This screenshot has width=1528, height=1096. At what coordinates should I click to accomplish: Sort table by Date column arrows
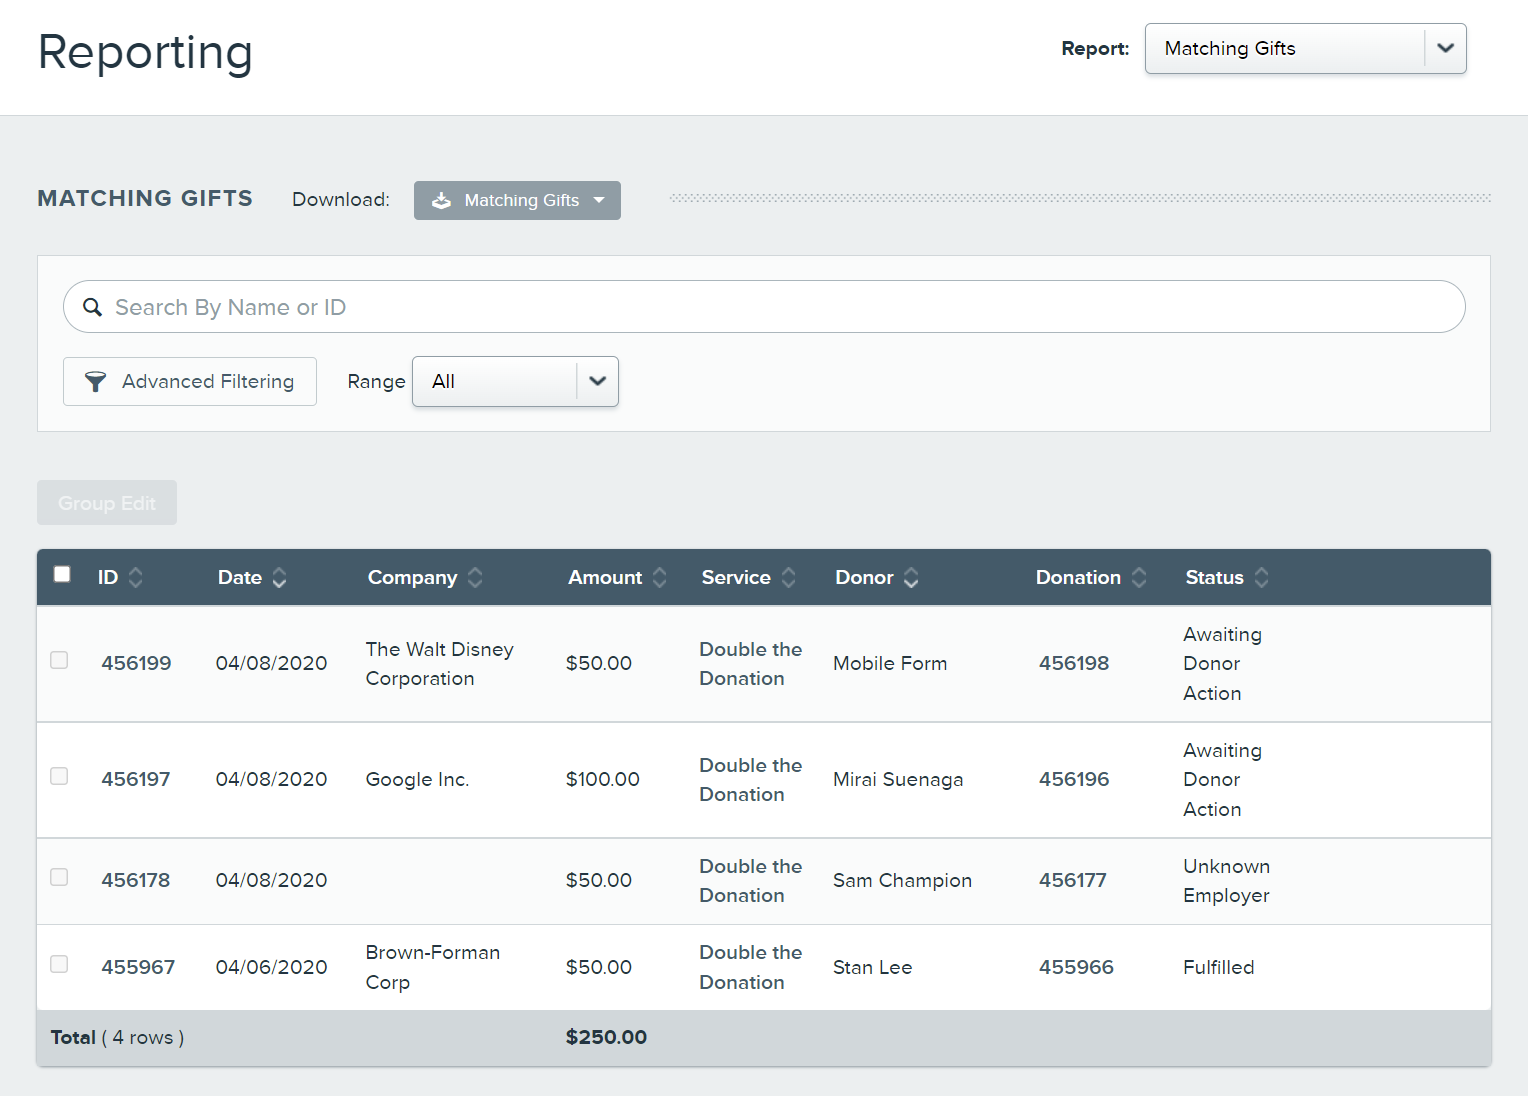click(x=280, y=577)
